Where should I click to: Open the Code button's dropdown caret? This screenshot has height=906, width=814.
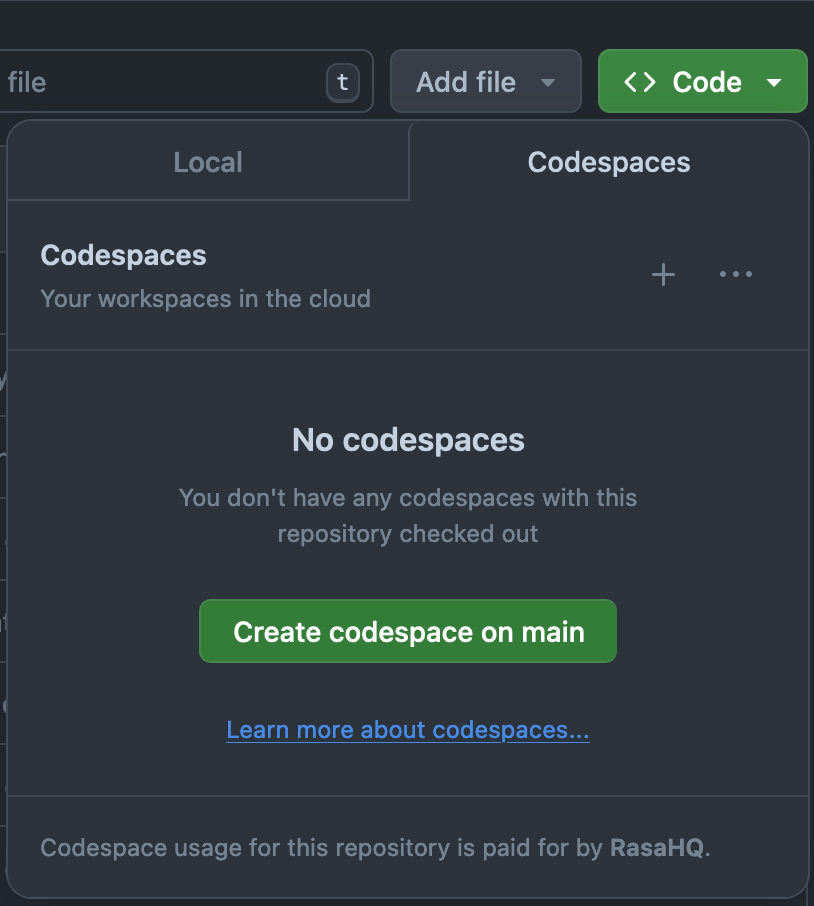point(773,81)
